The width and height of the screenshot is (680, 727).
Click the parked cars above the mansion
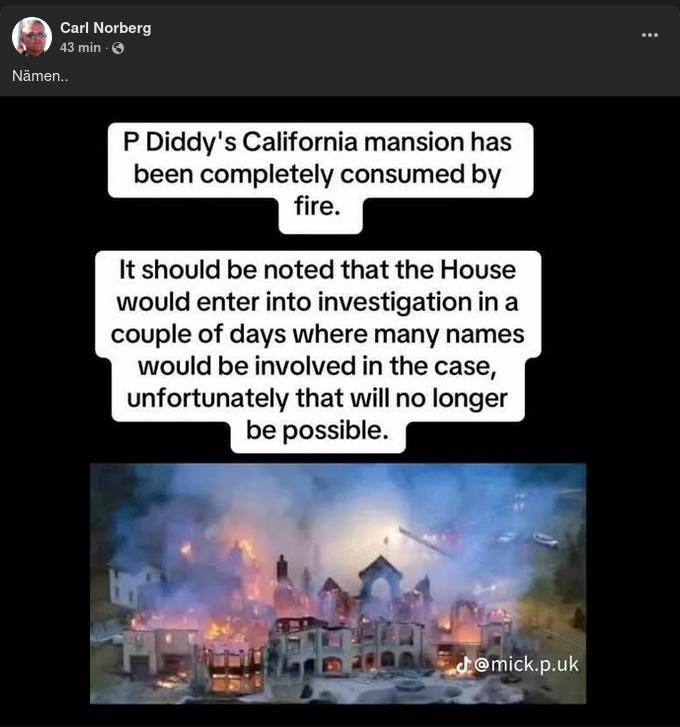(528, 539)
